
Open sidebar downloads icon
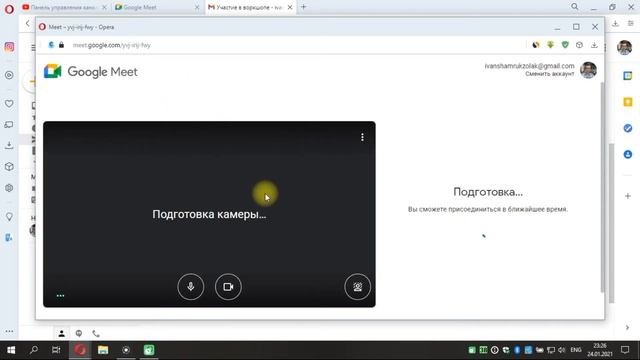pos(9,145)
